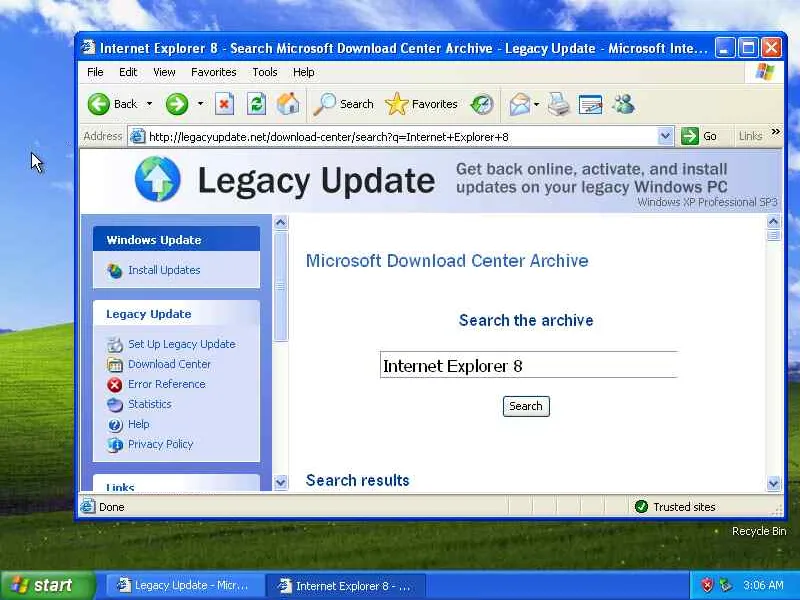Screen dimensions: 800x600
Task: Click the Windows flag logo in menu bar
Action: [x=765, y=72]
